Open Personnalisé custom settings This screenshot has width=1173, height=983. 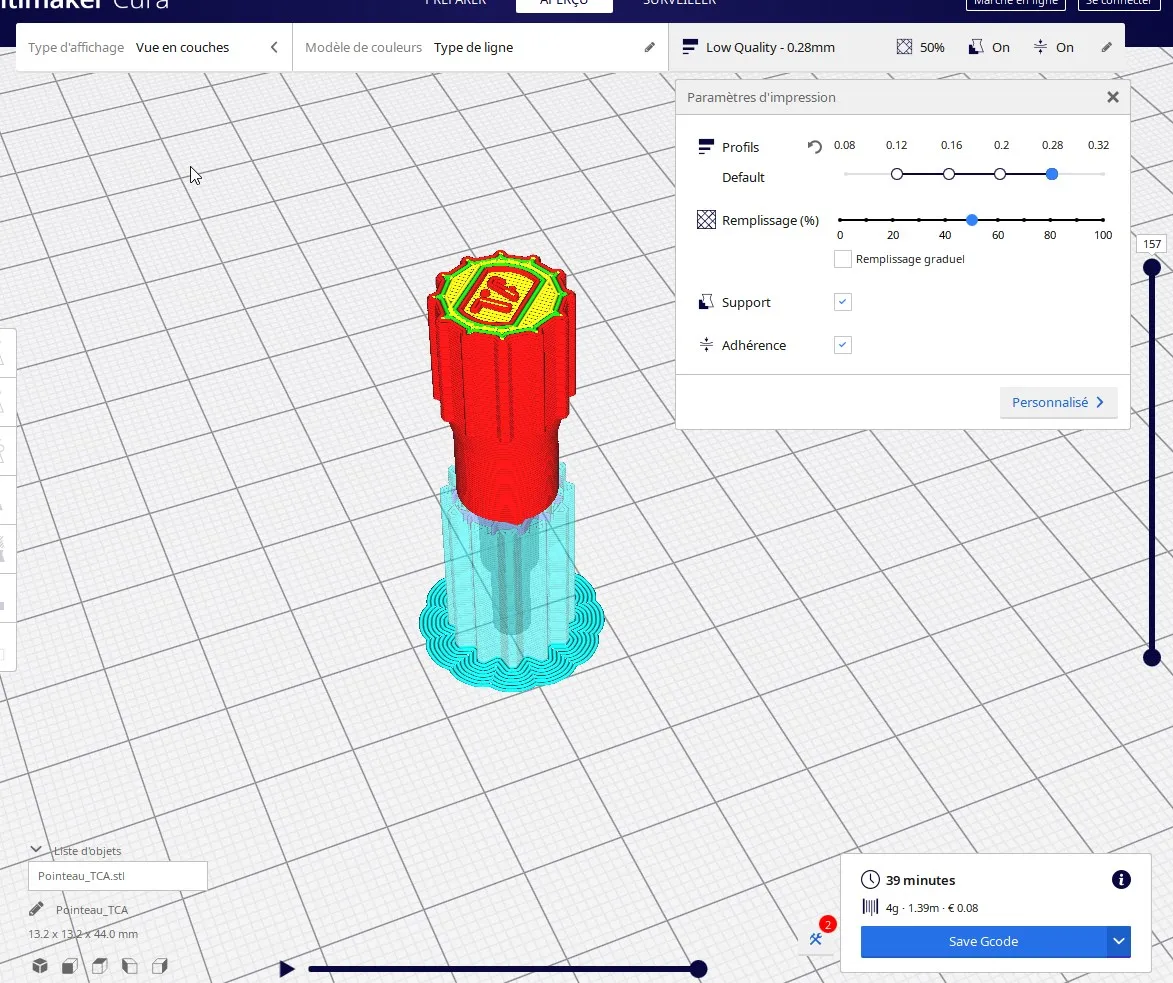pyautogui.click(x=1058, y=402)
